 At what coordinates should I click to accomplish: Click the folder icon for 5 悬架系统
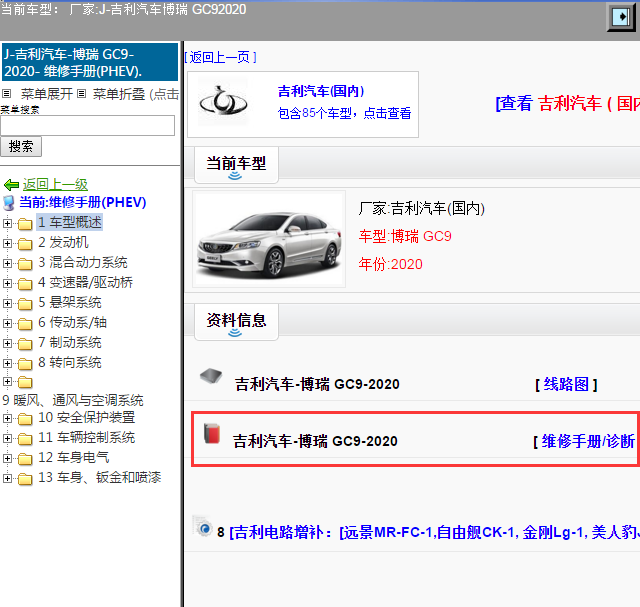click(x=25, y=304)
